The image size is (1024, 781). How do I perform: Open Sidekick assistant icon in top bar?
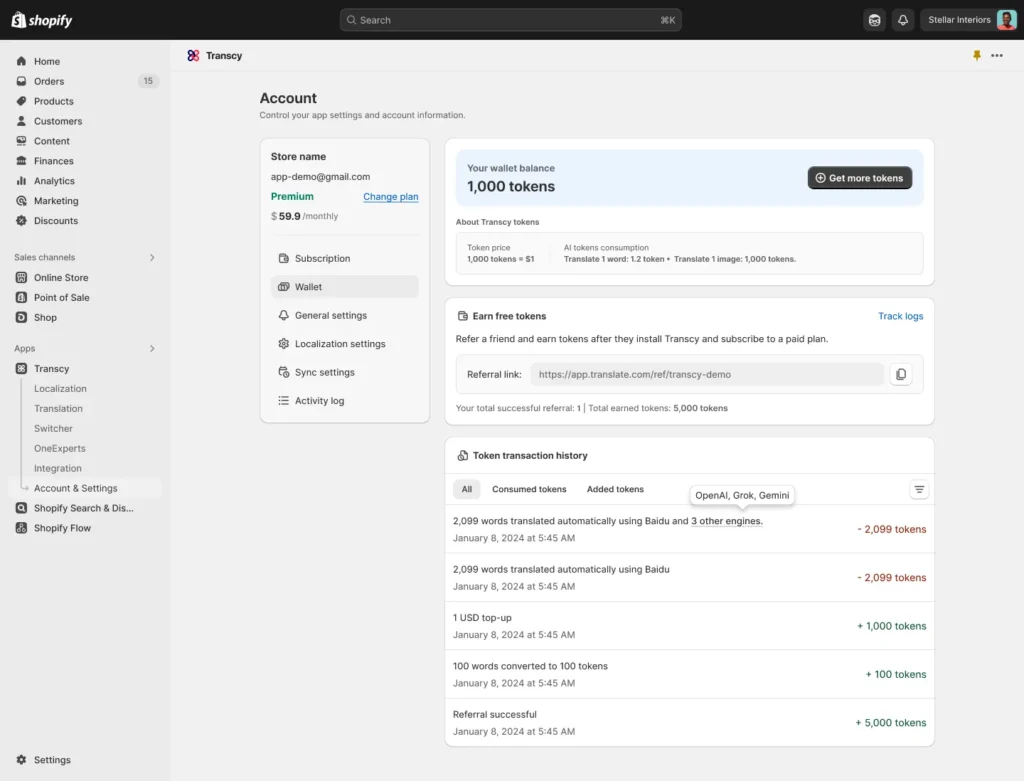874,20
